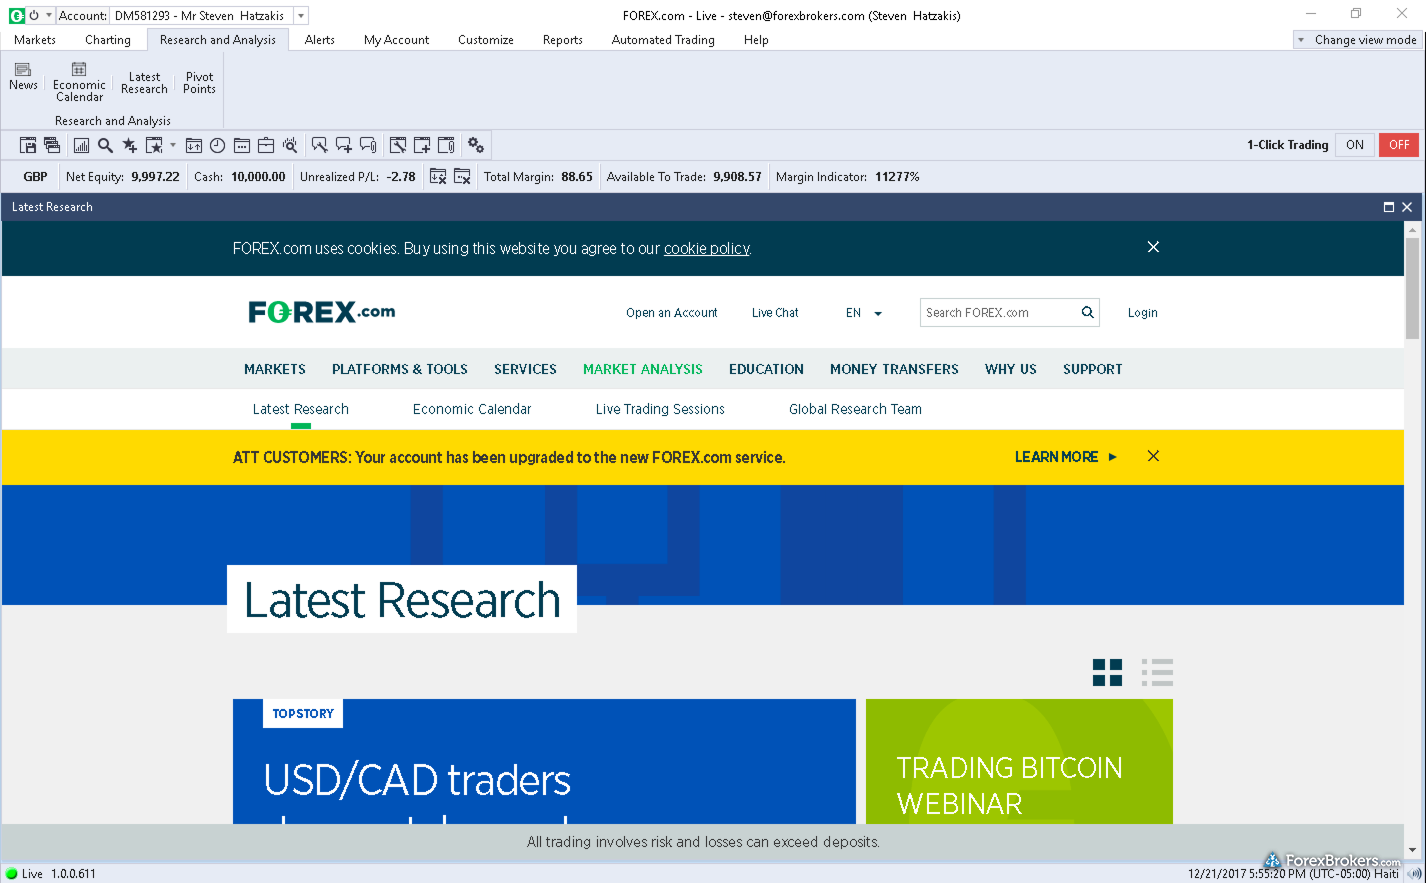Click the website search magnifier icon

click(1087, 313)
